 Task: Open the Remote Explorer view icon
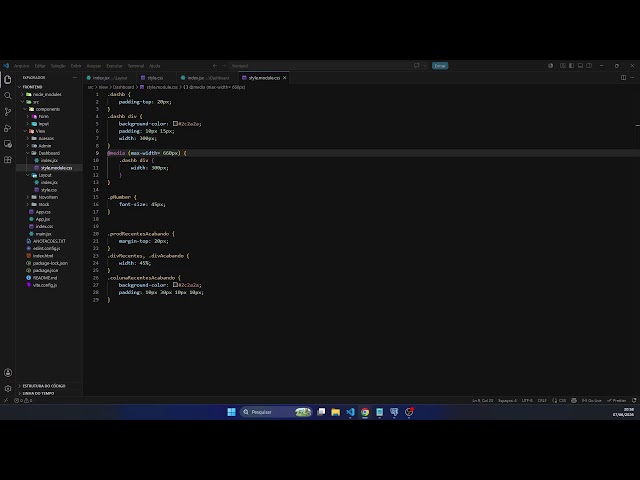tap(8, 144)
